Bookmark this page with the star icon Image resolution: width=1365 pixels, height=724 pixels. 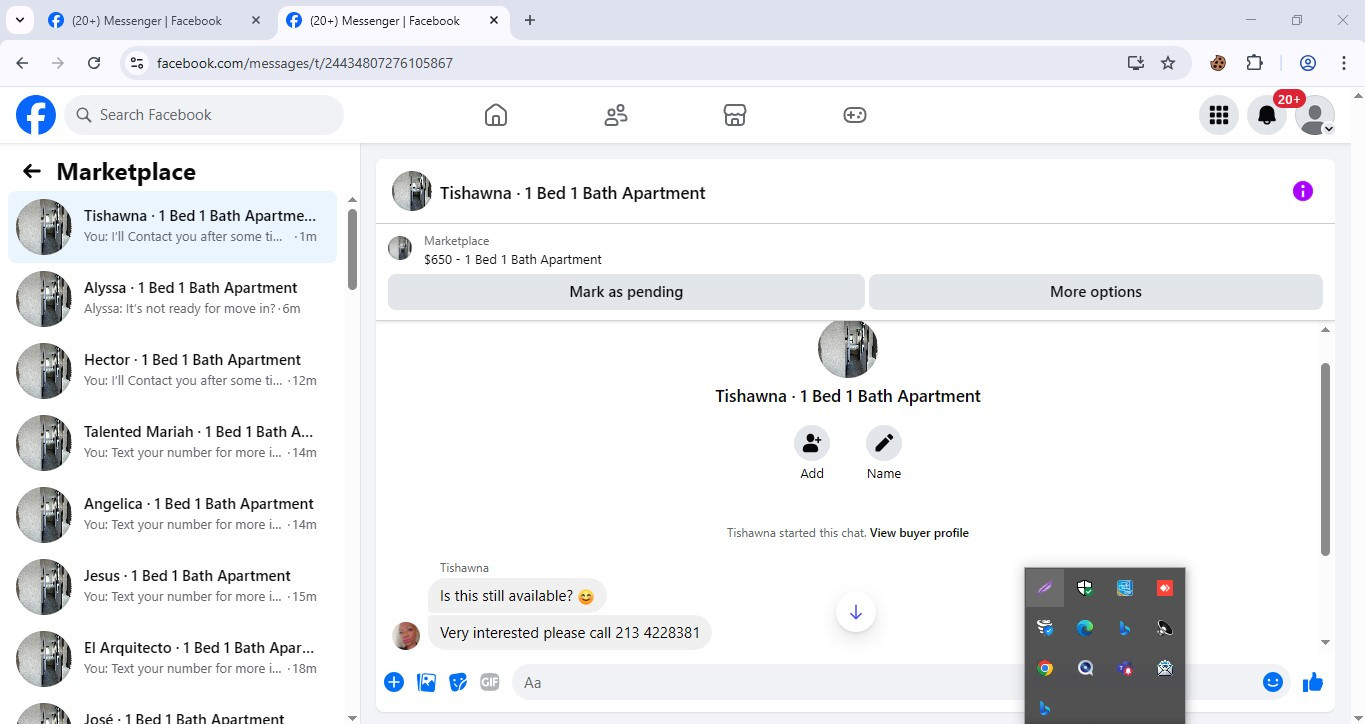(x=1168, y=63)
